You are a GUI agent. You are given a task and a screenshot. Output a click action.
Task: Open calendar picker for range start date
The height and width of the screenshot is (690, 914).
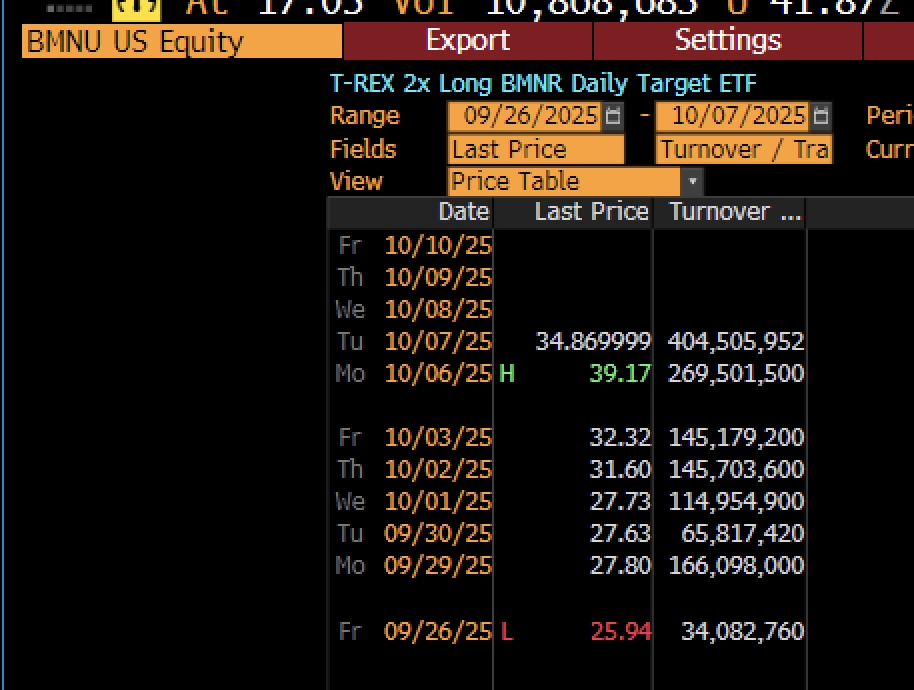tap(613, 116)
